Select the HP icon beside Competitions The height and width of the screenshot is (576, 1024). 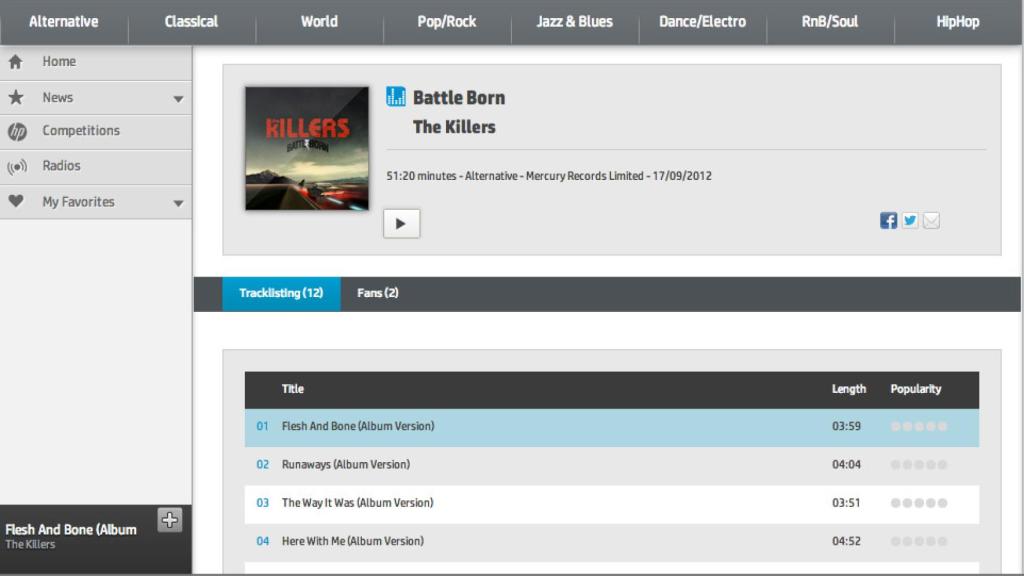click(15, 131)
